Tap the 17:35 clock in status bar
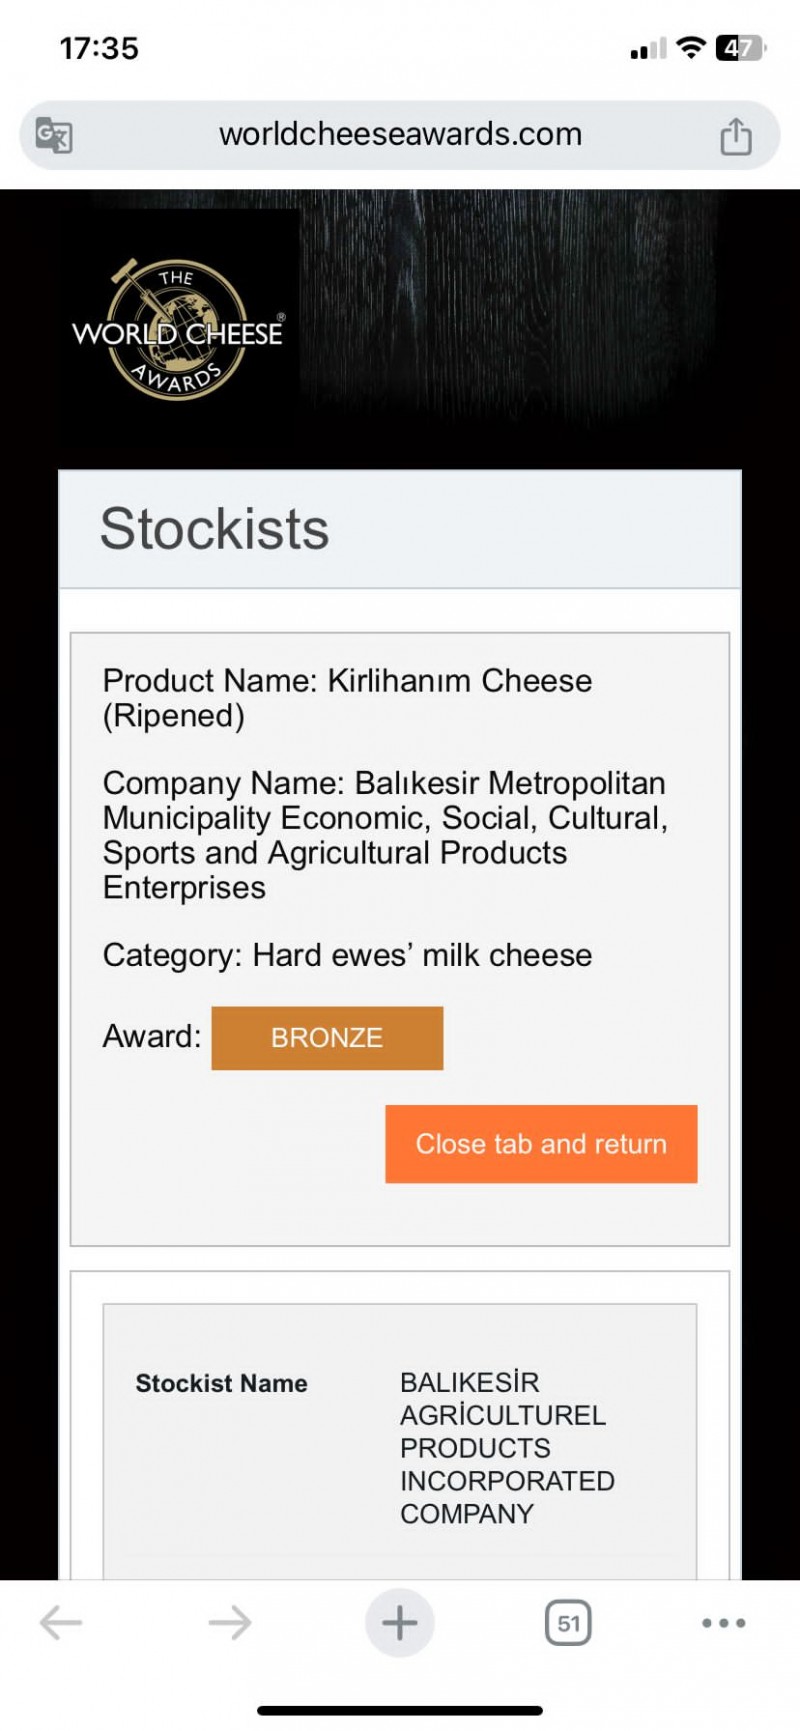800x1731 pixels. [x=99, y=48]
